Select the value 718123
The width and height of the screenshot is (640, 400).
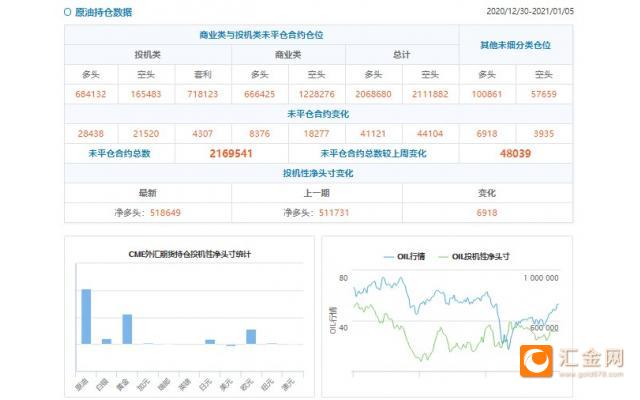click(x=202, y=94)
